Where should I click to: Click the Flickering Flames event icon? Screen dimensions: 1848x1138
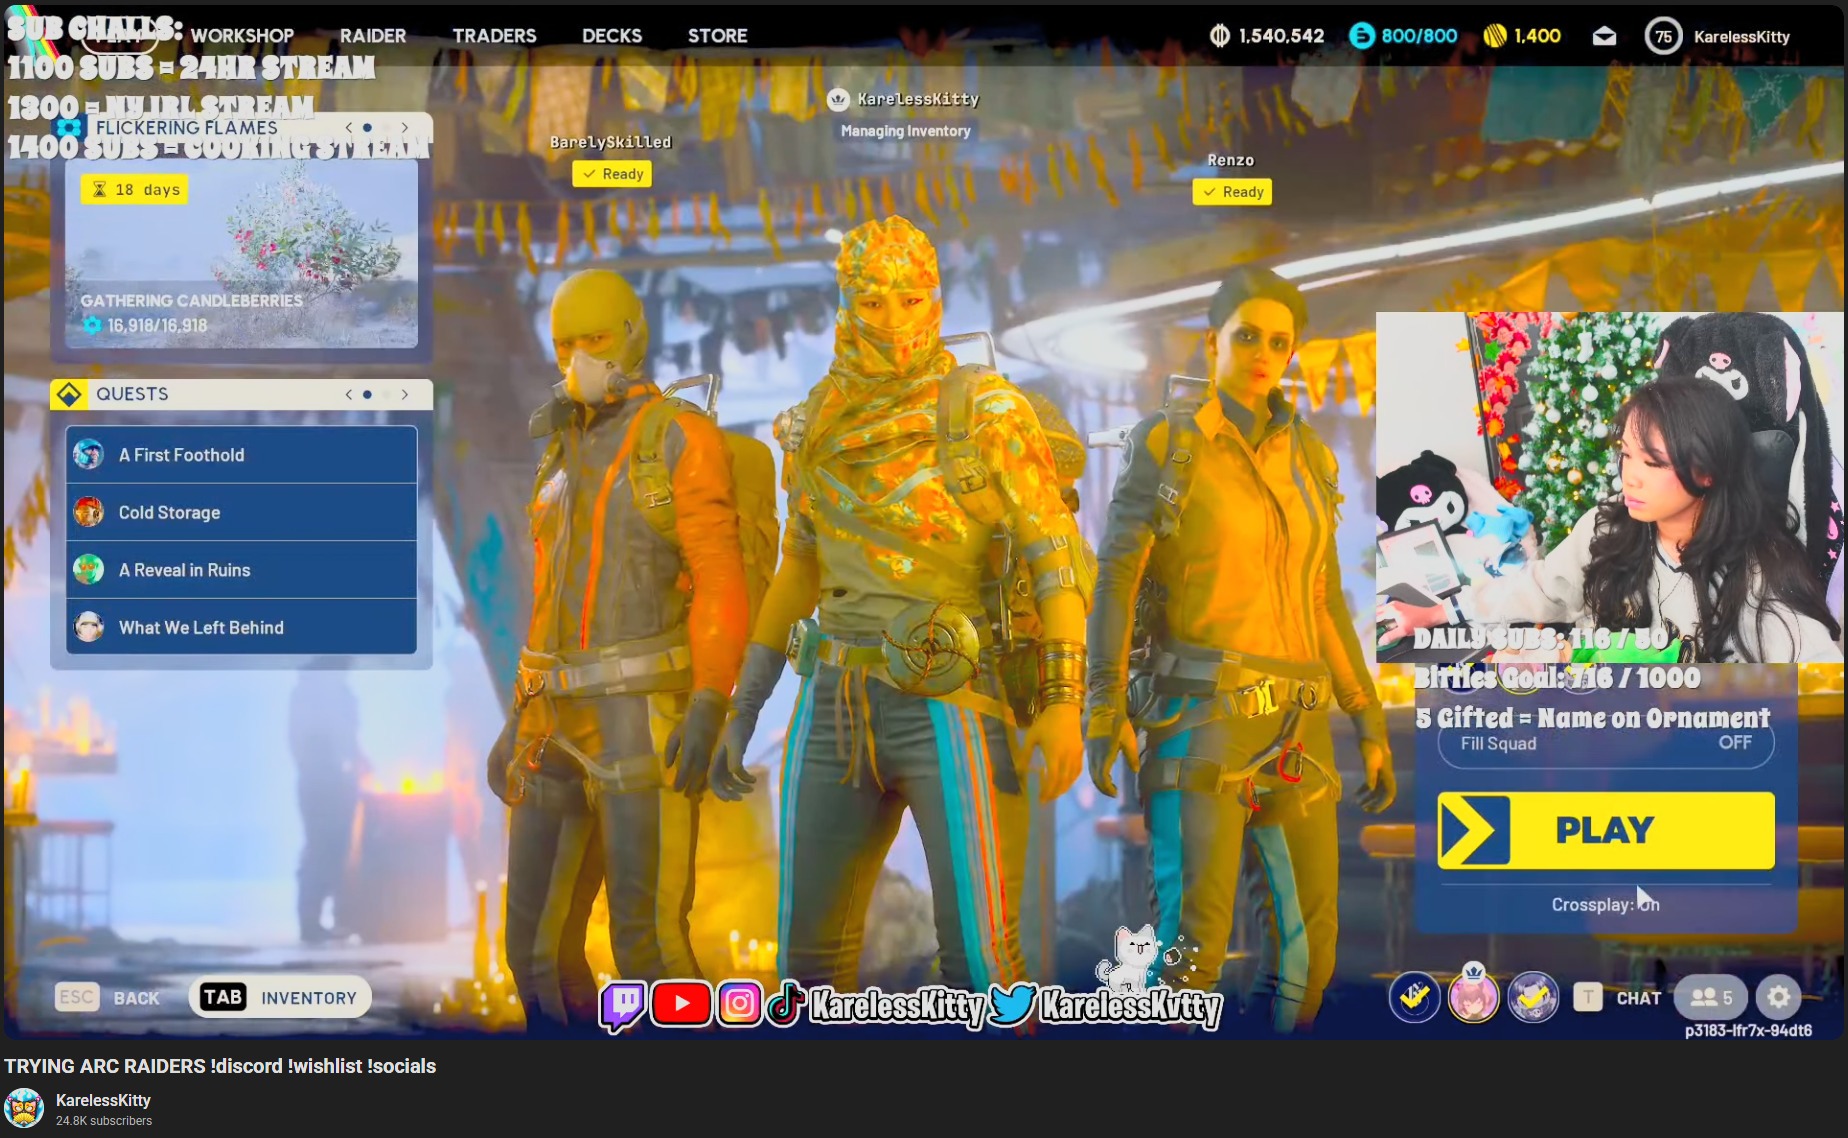[69, 127]
